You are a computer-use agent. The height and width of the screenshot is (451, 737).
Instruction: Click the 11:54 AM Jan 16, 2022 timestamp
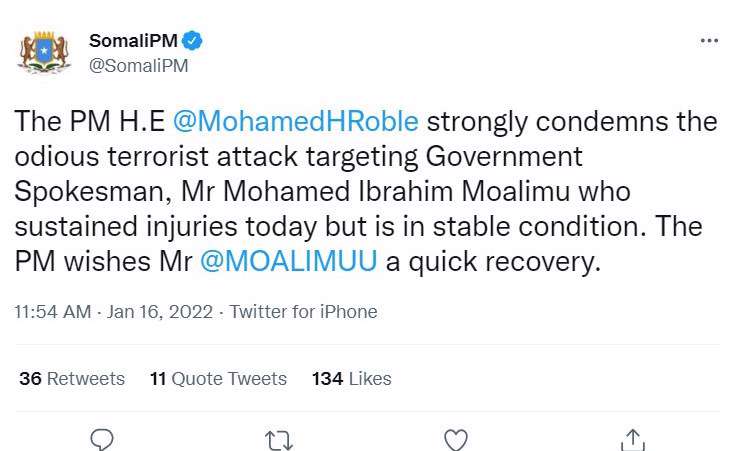click(113, 312)
